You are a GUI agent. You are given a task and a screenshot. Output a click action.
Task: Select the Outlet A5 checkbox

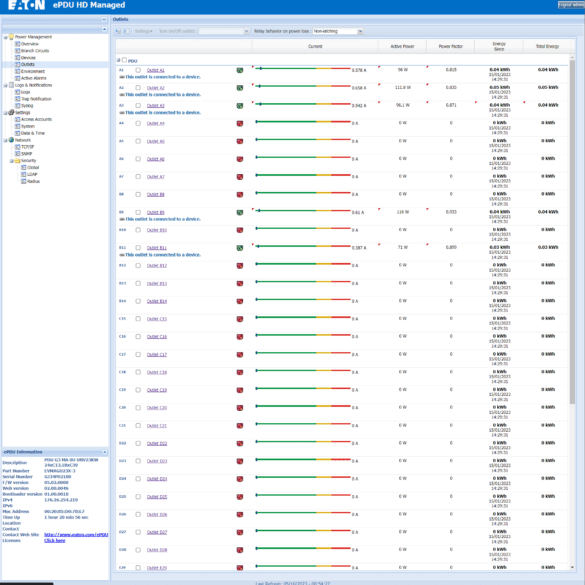(x=138, y=141)
